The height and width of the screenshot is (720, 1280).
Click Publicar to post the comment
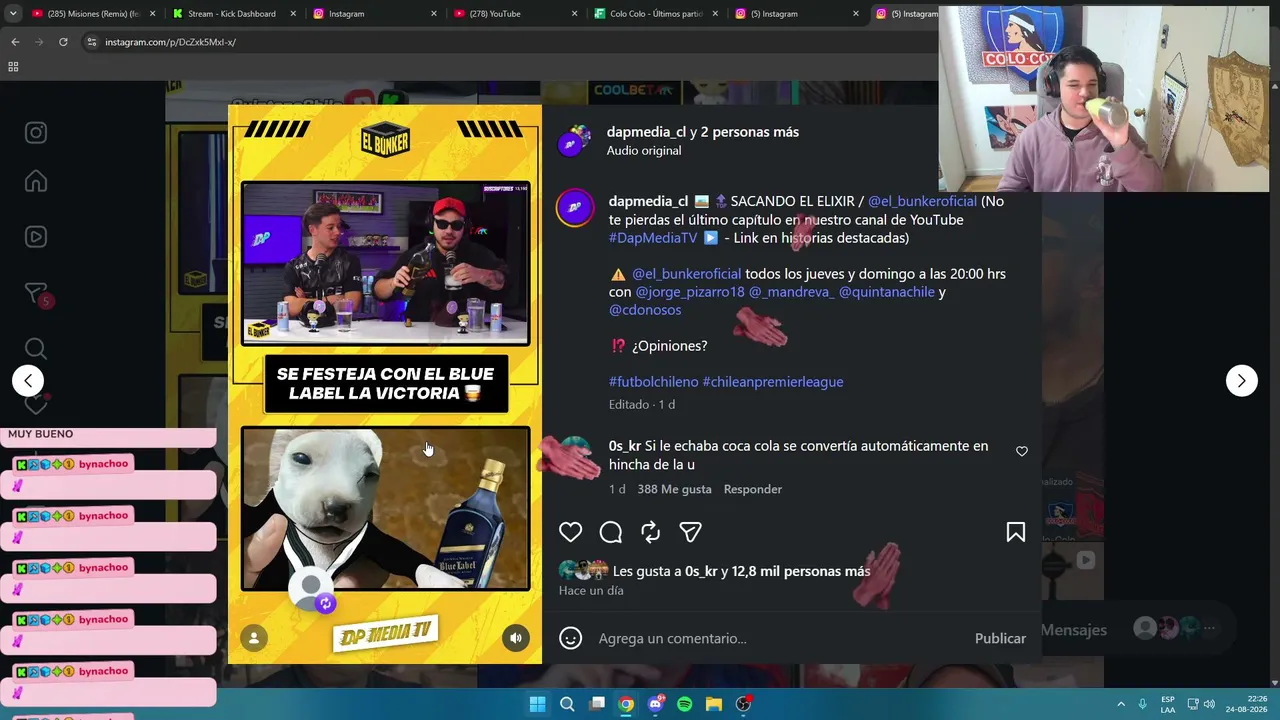1000,638
